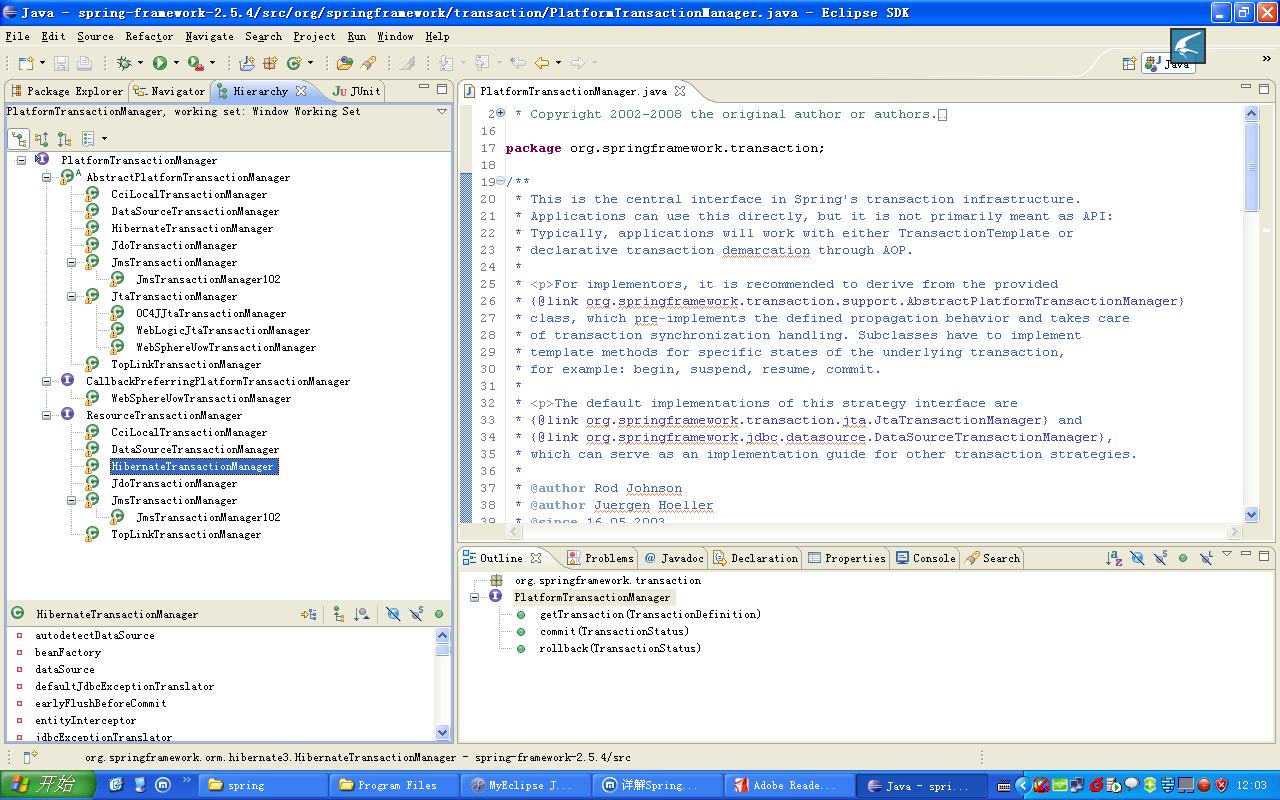Click the New Java Package icon
Viewport: 1280px width, 800px height.
click(270, 63)
